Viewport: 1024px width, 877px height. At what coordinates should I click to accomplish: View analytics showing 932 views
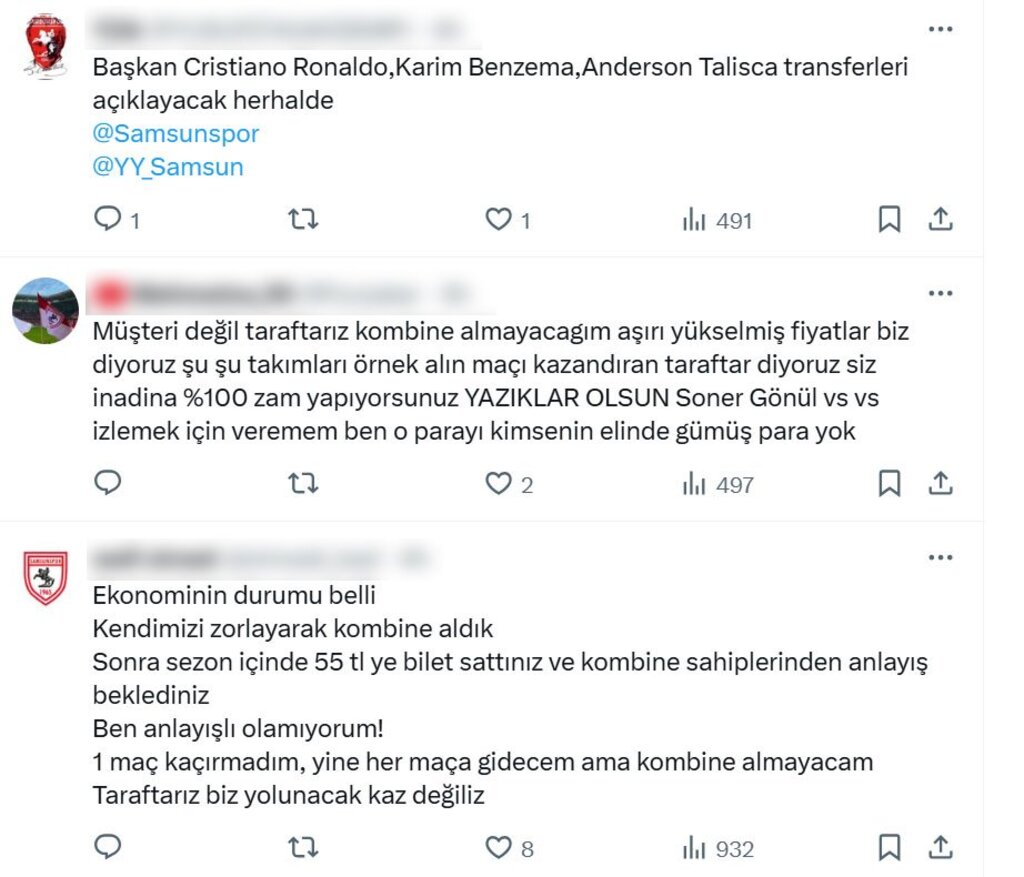click(718, 848)
